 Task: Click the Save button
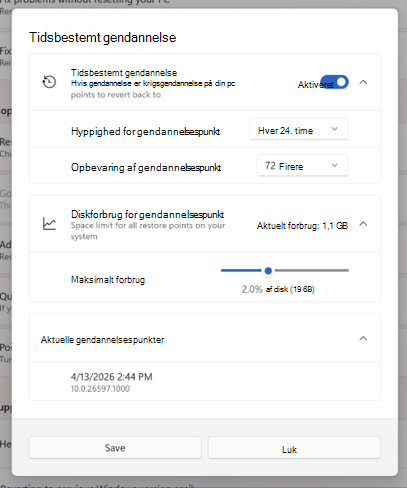point(115,448)
